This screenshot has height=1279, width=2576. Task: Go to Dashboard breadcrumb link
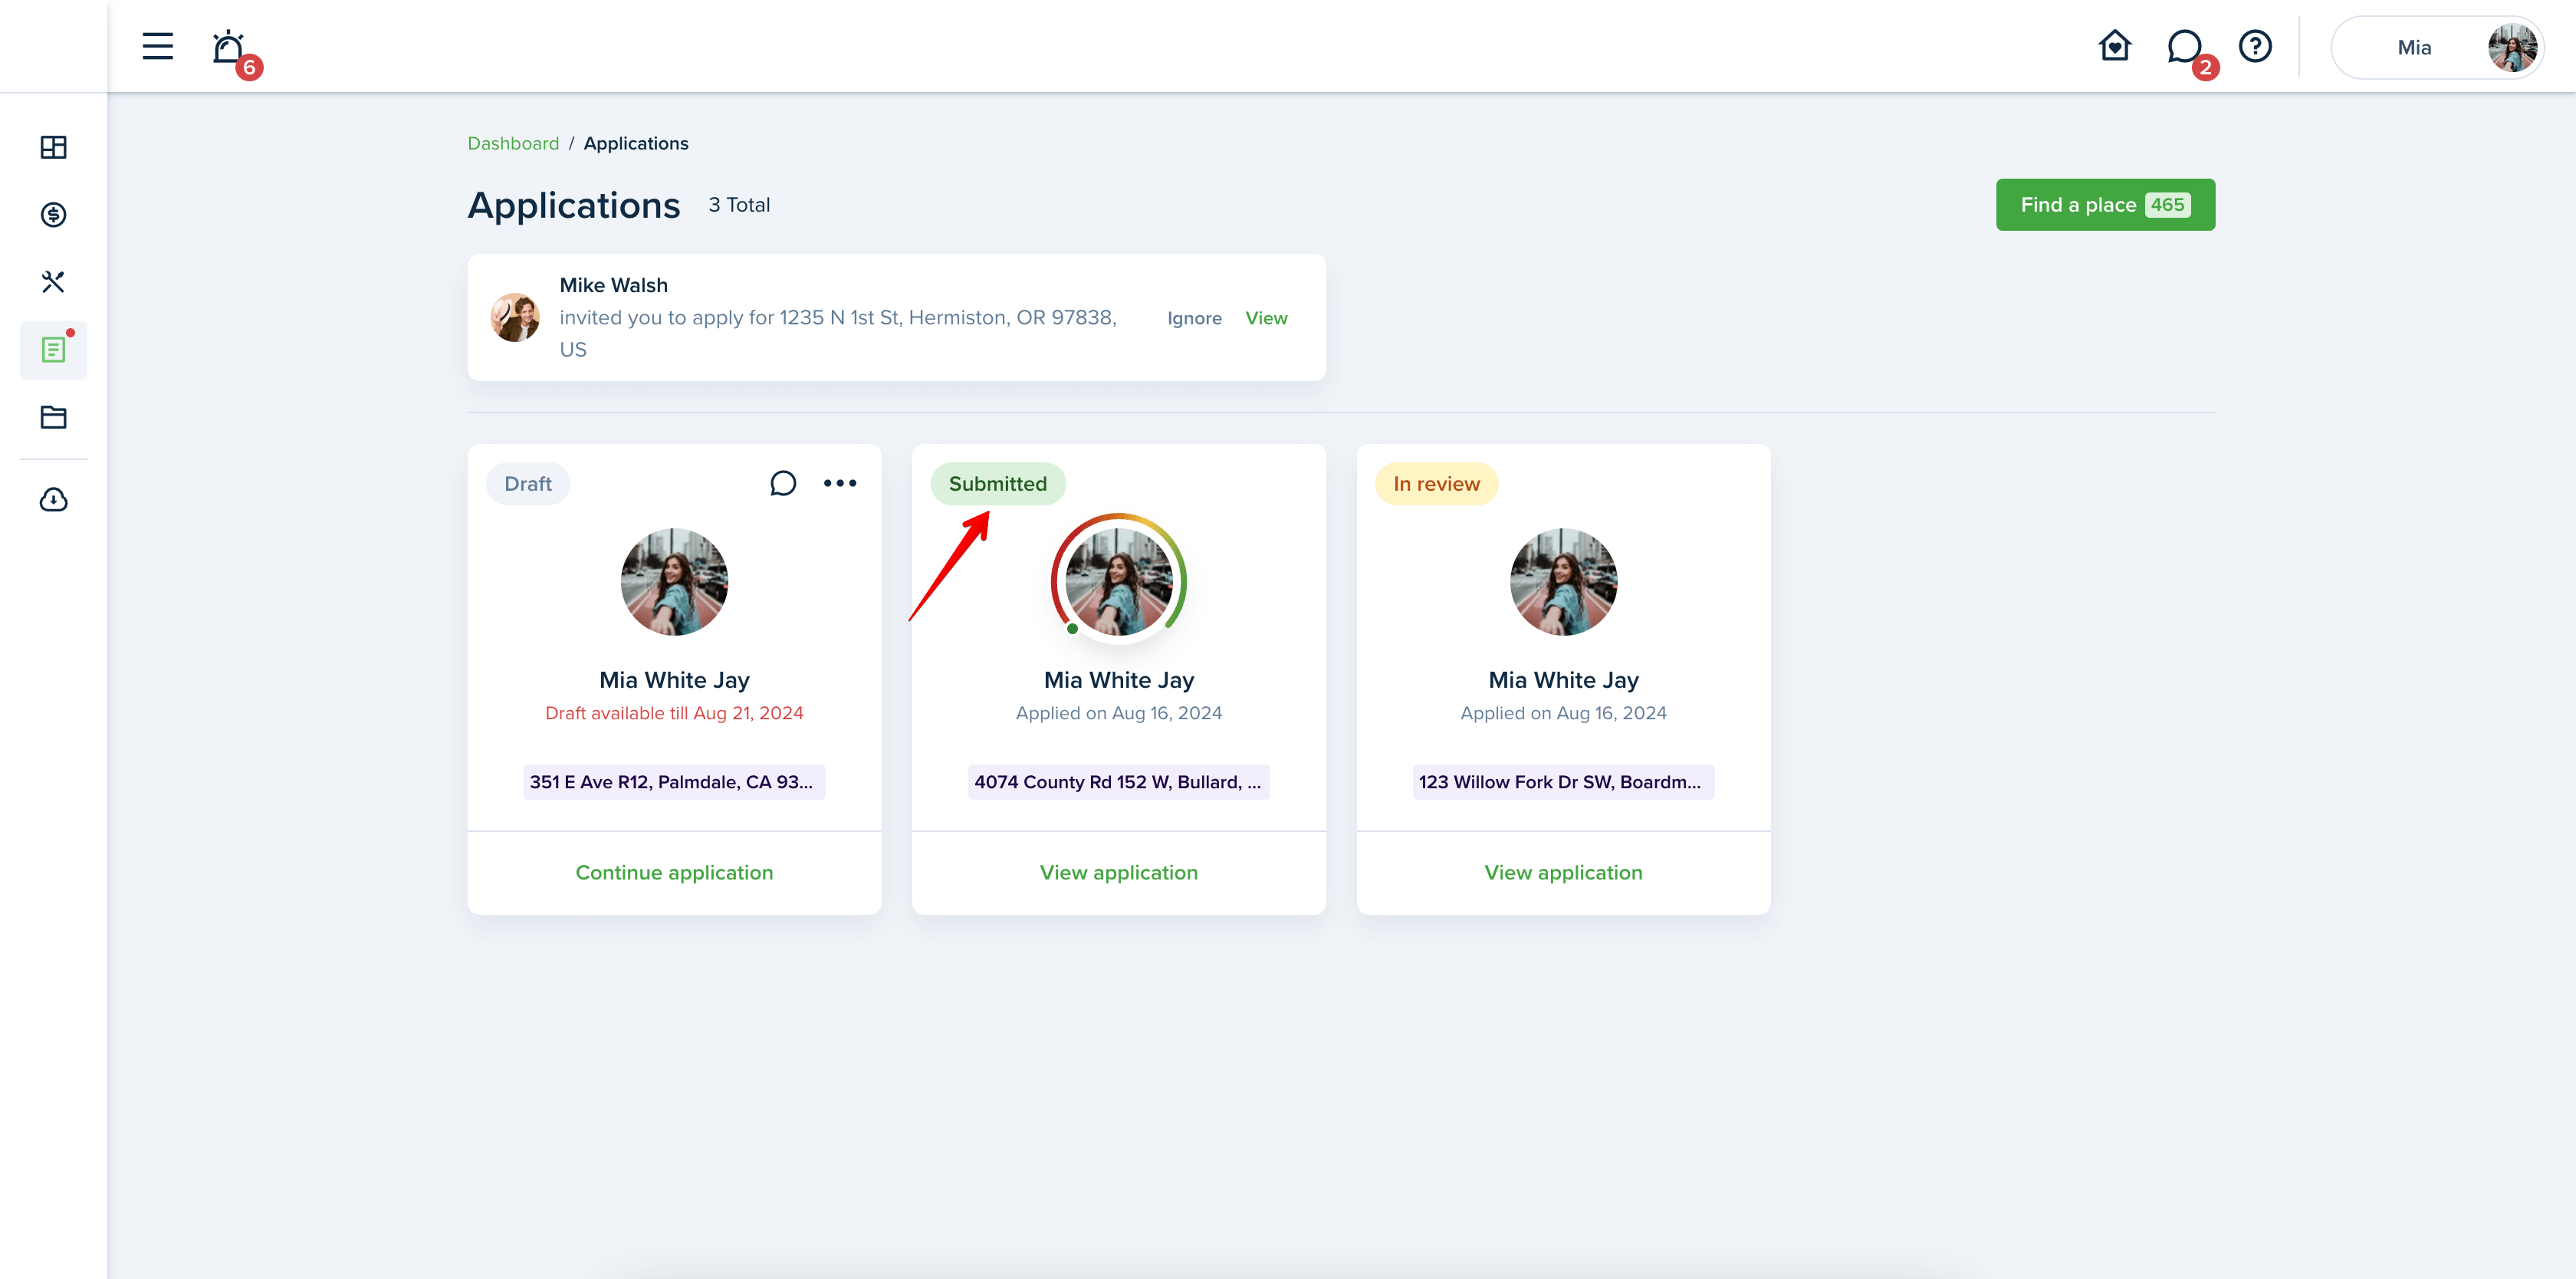(513, 143)
